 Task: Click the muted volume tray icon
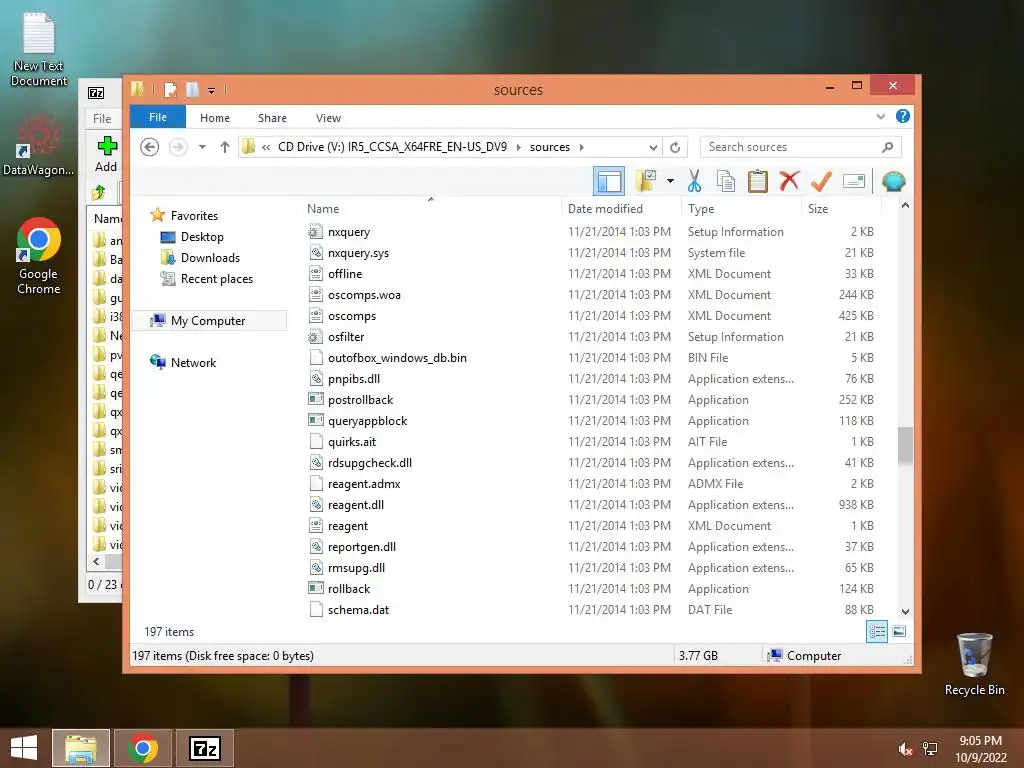click(905, 748)
